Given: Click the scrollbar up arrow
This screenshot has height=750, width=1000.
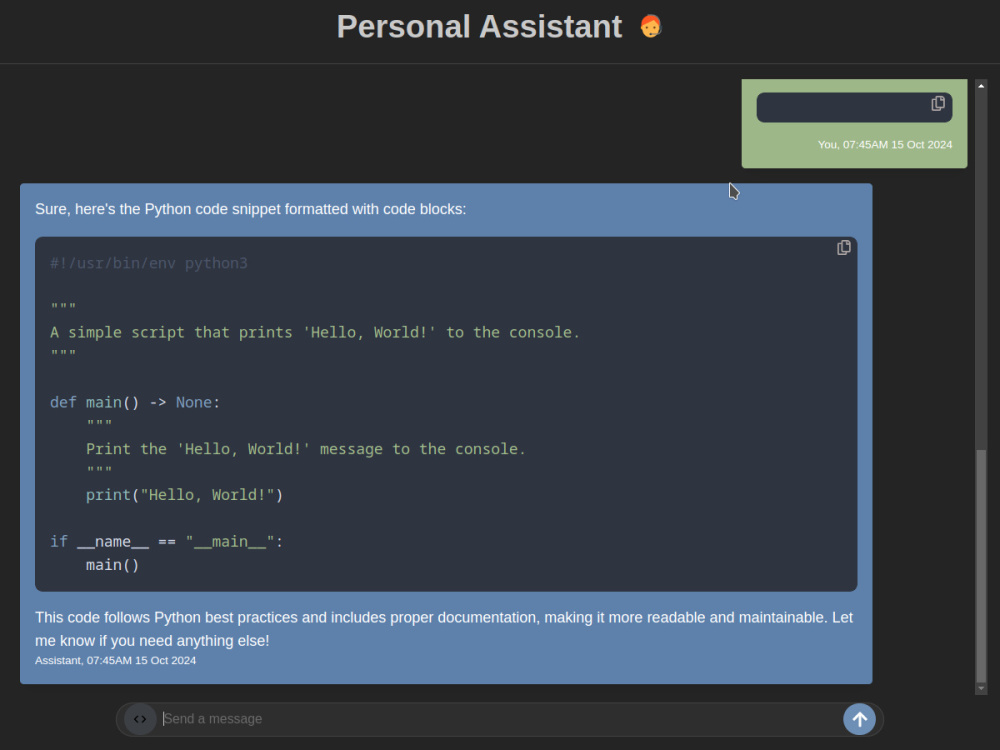Looking at the screenshot, I should pyautogui.click(x=981, y=85).
